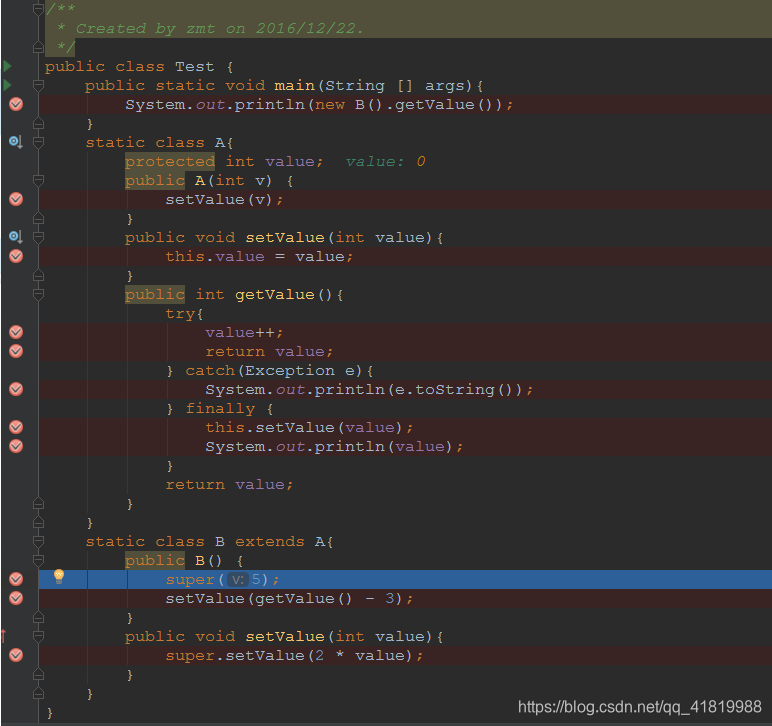
Task: Collapse the getValue method fold
Action: pyautogui.click(x=38, y=294)
